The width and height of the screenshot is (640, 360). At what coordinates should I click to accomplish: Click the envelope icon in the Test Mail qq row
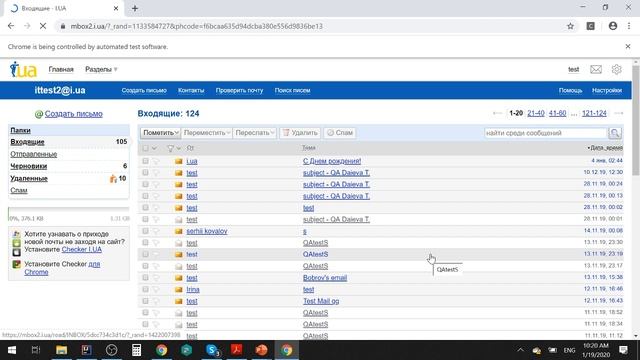(x=178, y=301)
